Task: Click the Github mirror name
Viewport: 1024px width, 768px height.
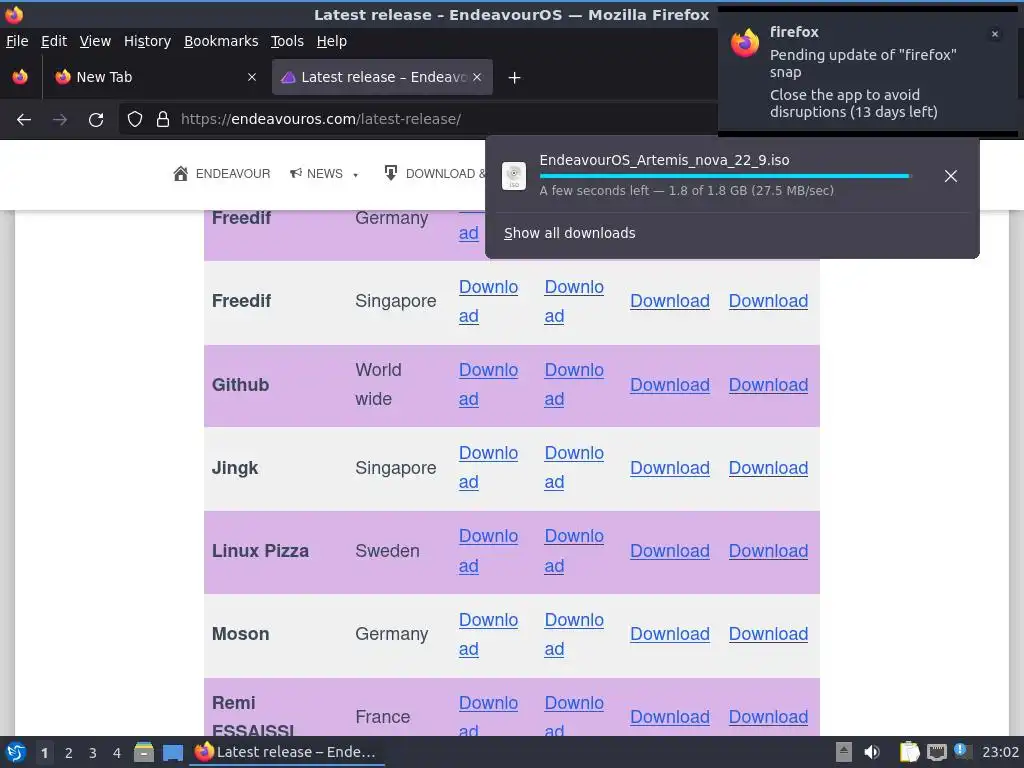Action: 240,385
